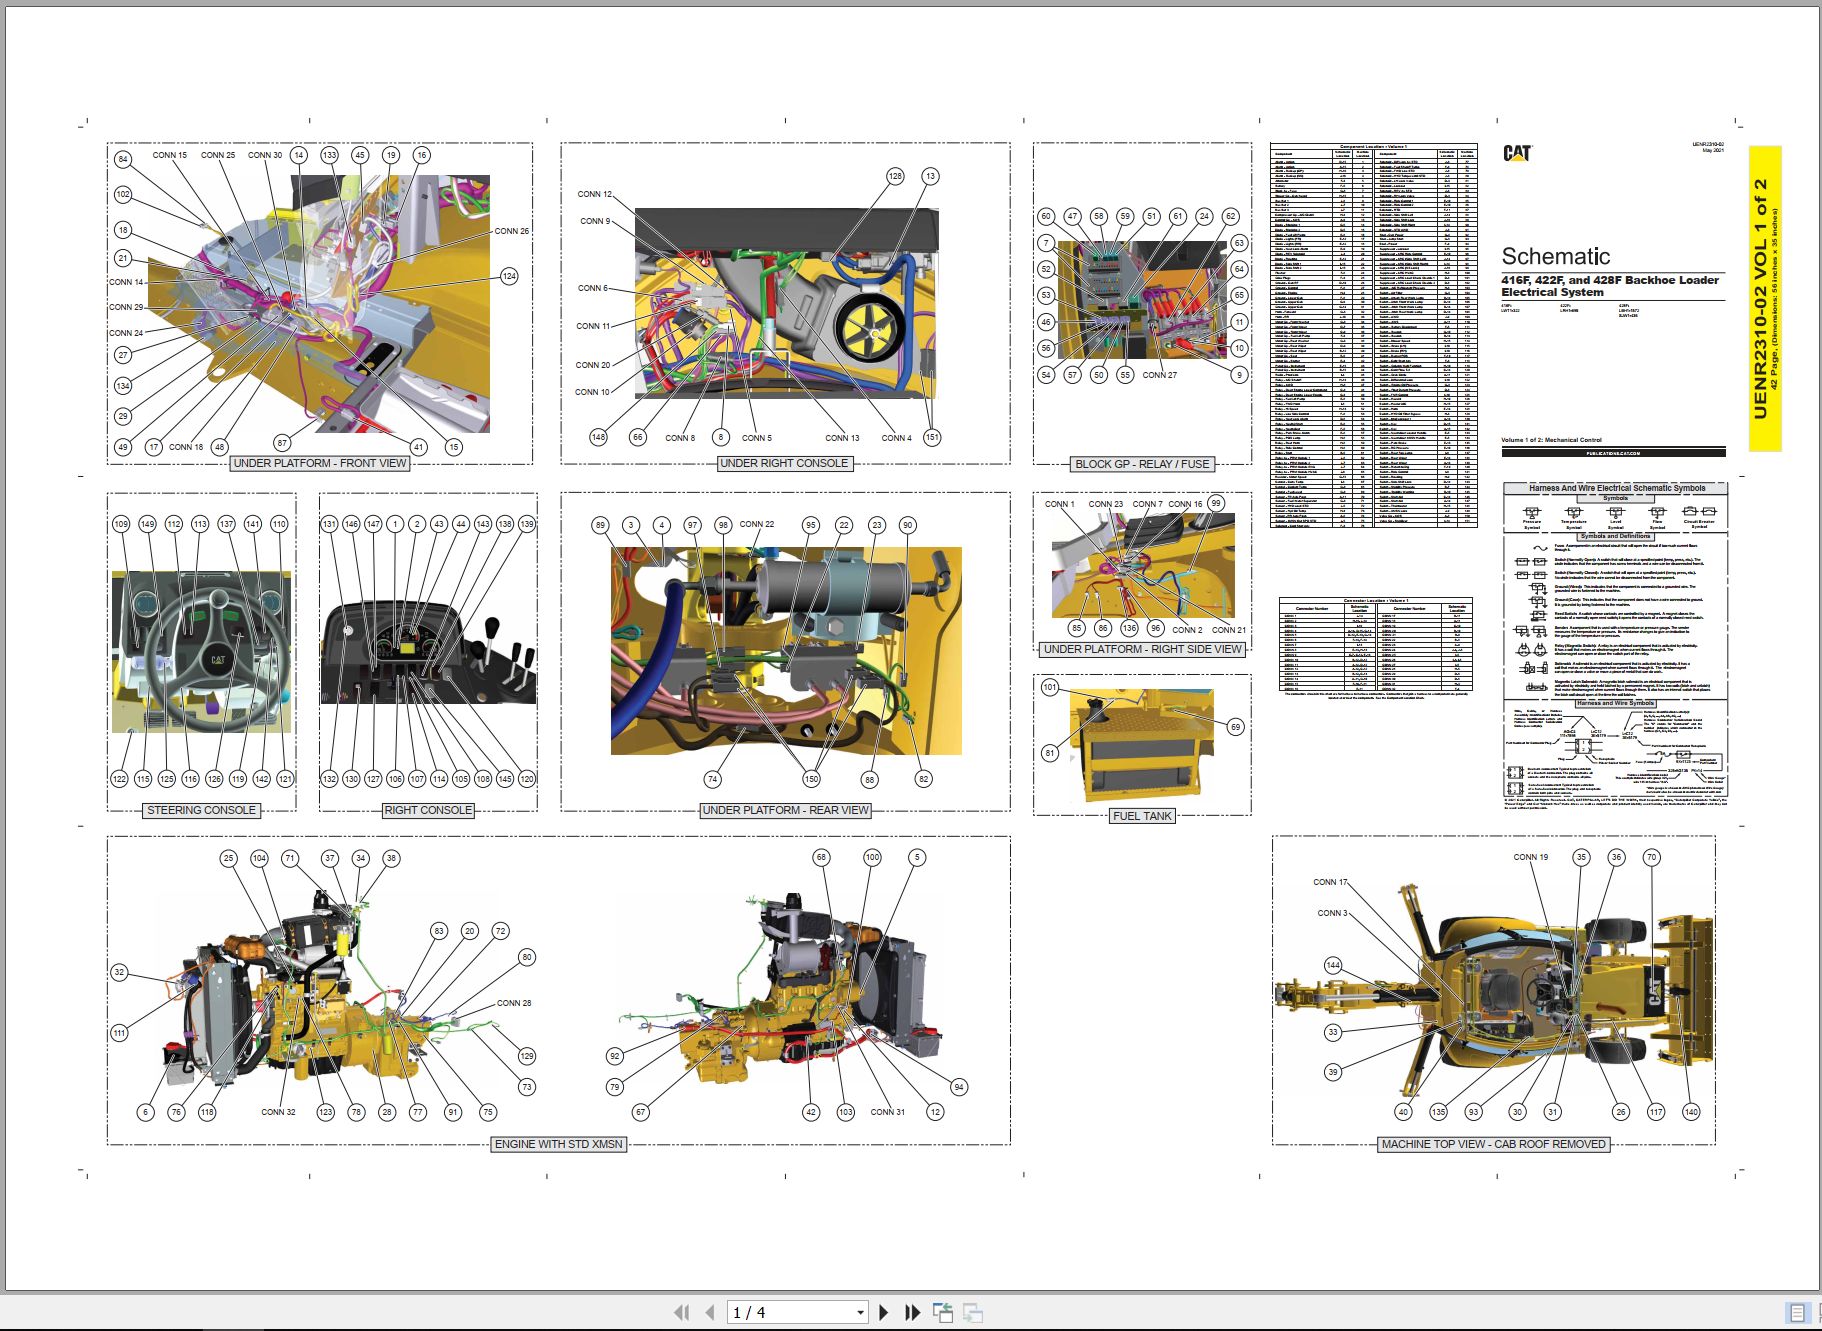Click callout number 101 near the fuel tank
Screen dimensions: 1822x1331
click(1050, 687)
